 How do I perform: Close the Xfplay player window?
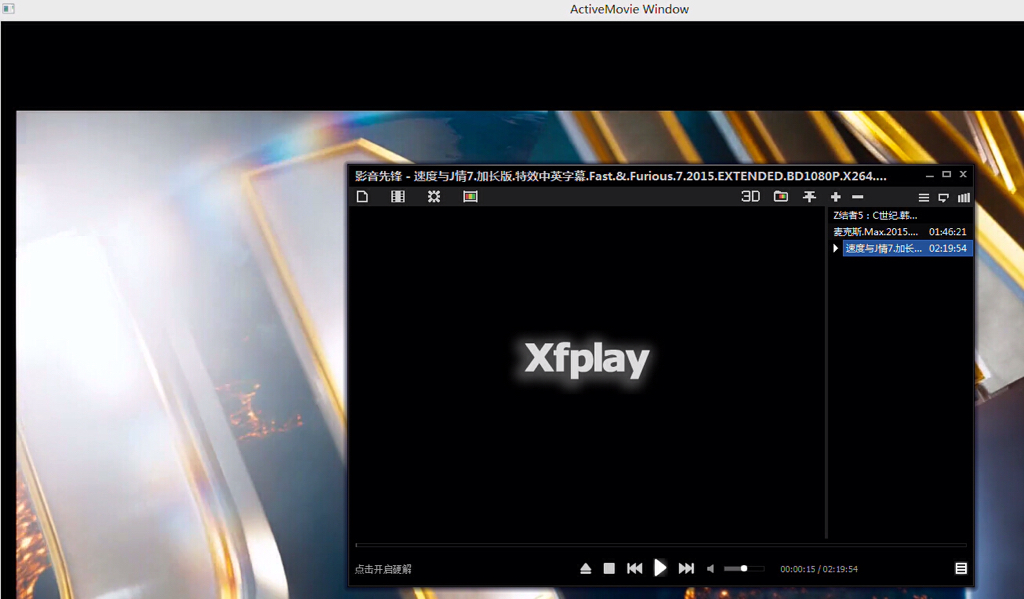click(x=963, y=174)
